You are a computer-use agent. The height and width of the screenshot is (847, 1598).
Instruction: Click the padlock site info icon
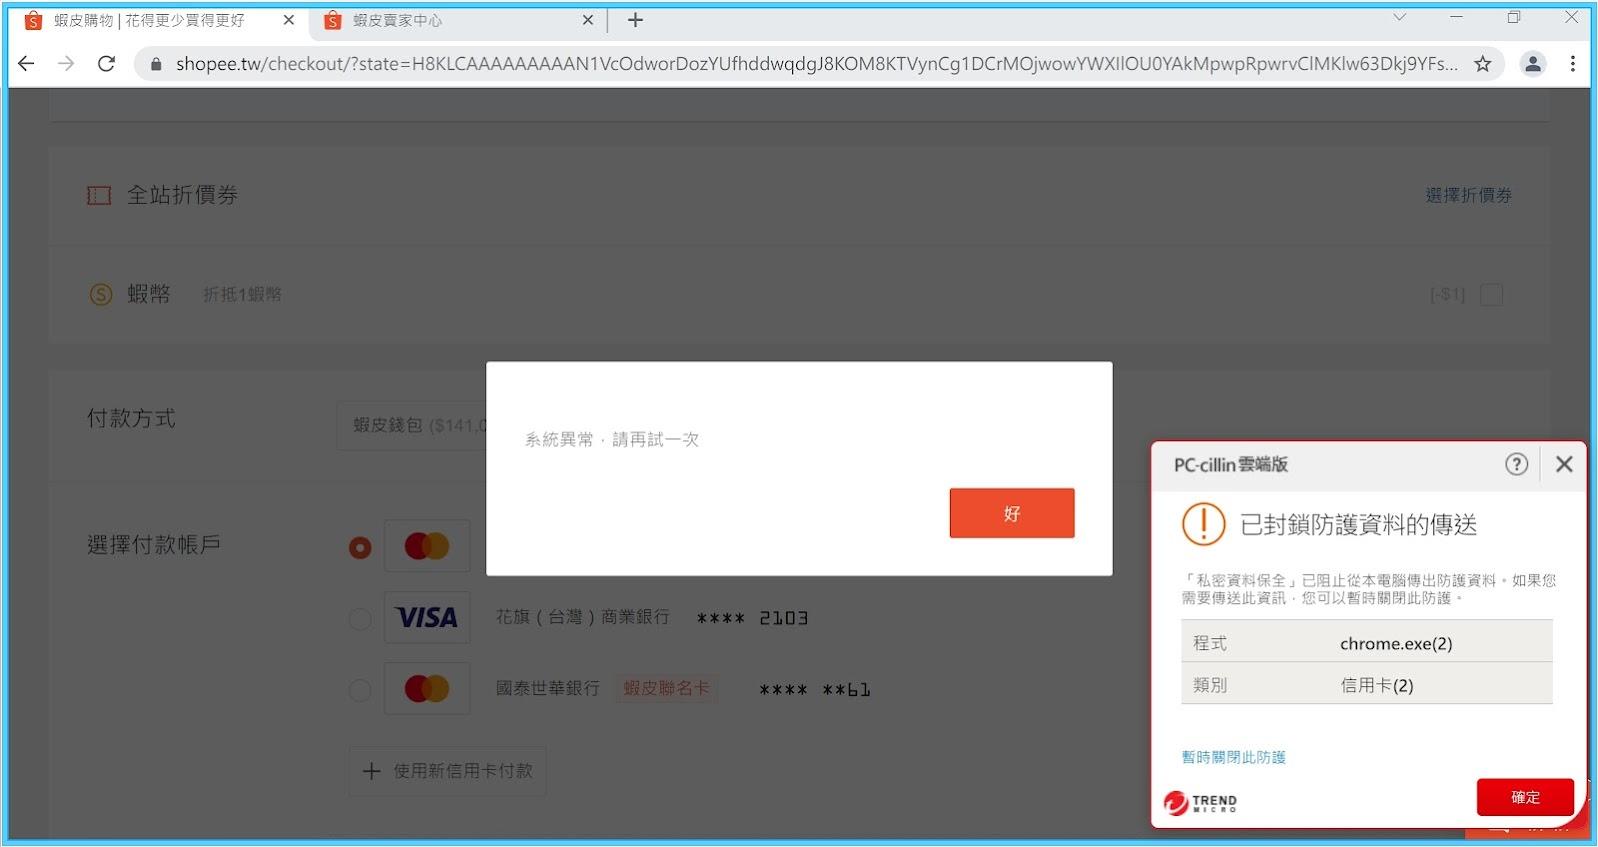(155, 64)
